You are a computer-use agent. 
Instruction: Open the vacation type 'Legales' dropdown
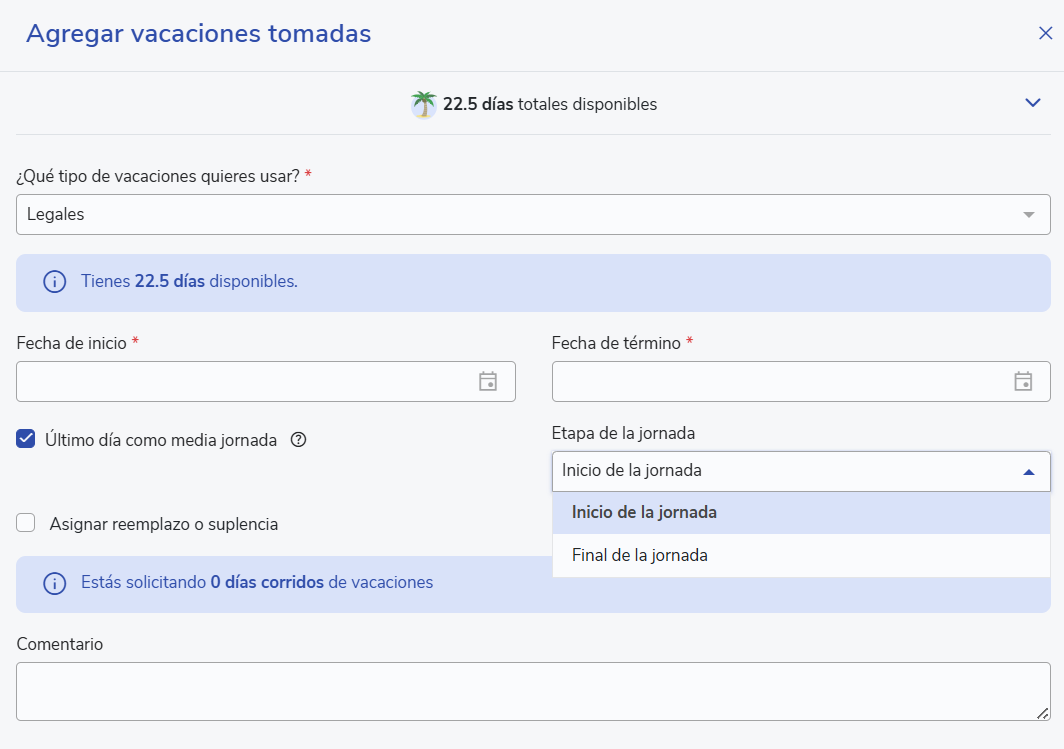pyautogui.click(x=533, y=214)
